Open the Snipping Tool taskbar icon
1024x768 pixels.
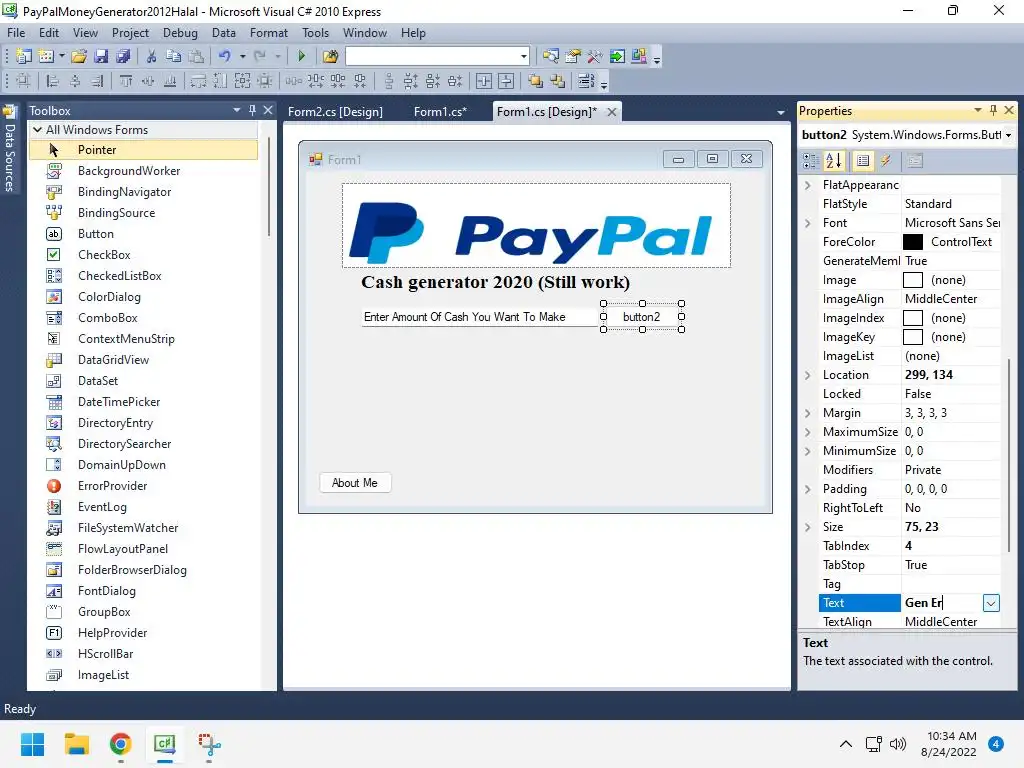[x=209, y=744]
